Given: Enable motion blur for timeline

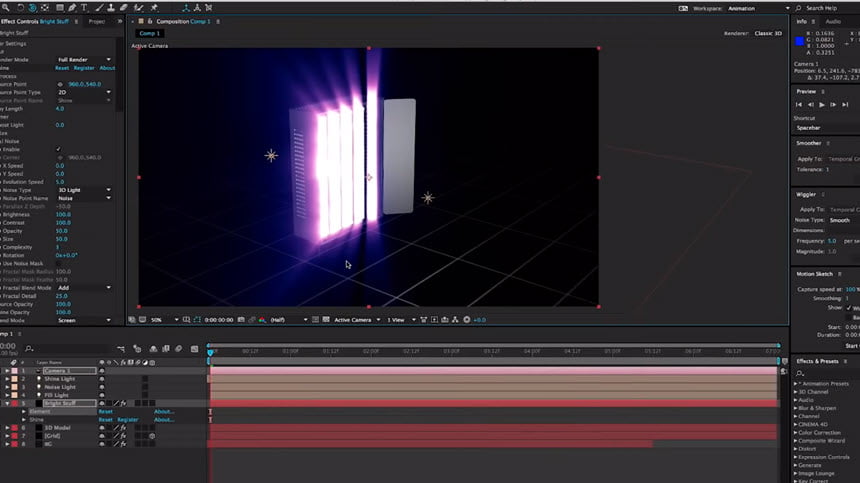Looking at the screenshot, I should coord(178,349).
